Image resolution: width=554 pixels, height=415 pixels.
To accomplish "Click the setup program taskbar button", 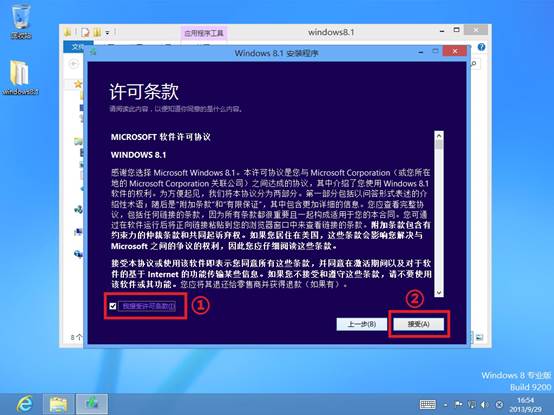I will pyautogui.click(x=92, y=404).
